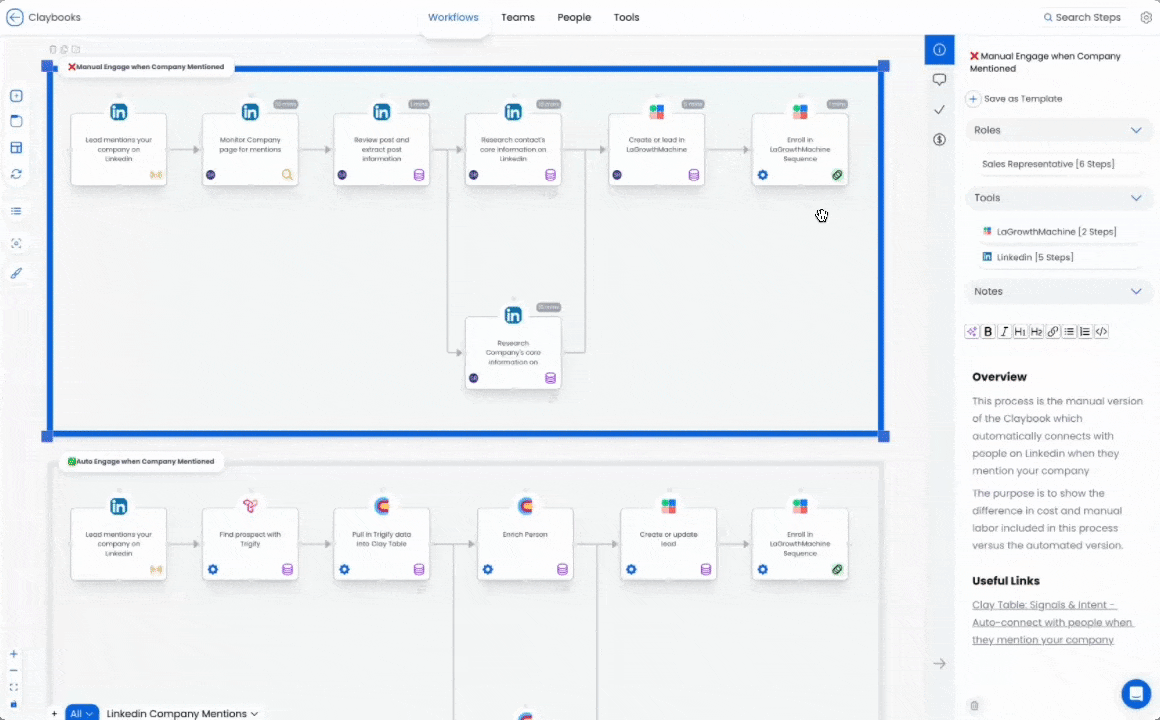1160x720 pixels.
Task: Open the All filter dropdown at bottom
Action: pyautogui.click(x=82, y=713)
